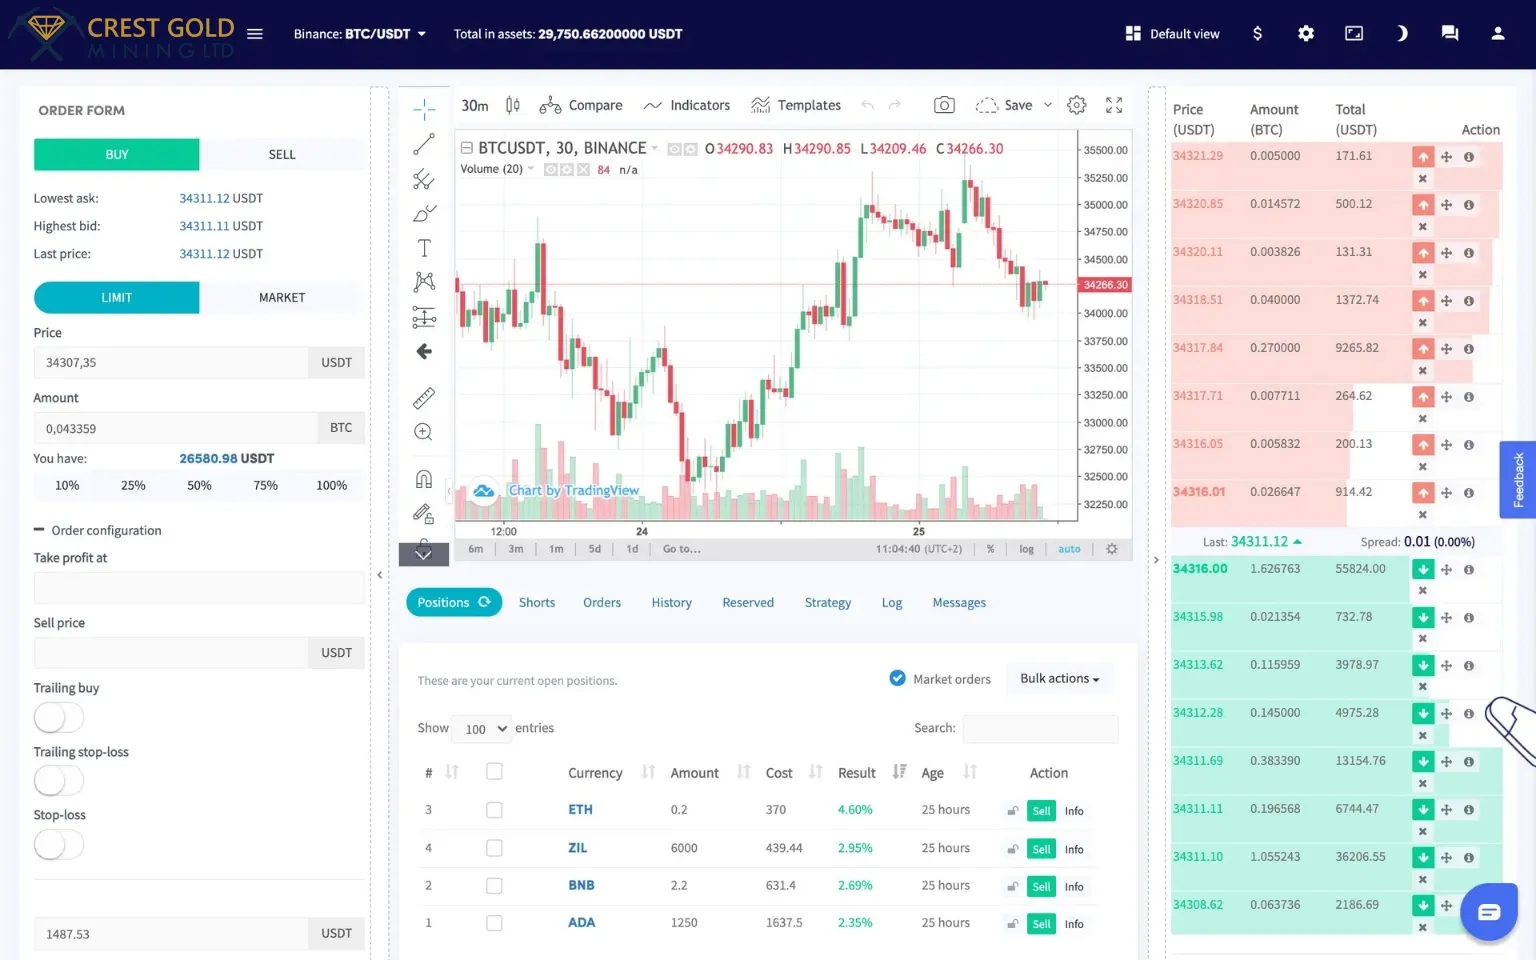Image resolution: width=1536 pixels, height=960 pixels.
Task: Toggle the Trailing stop-loss switch
Action: (58, 780)
